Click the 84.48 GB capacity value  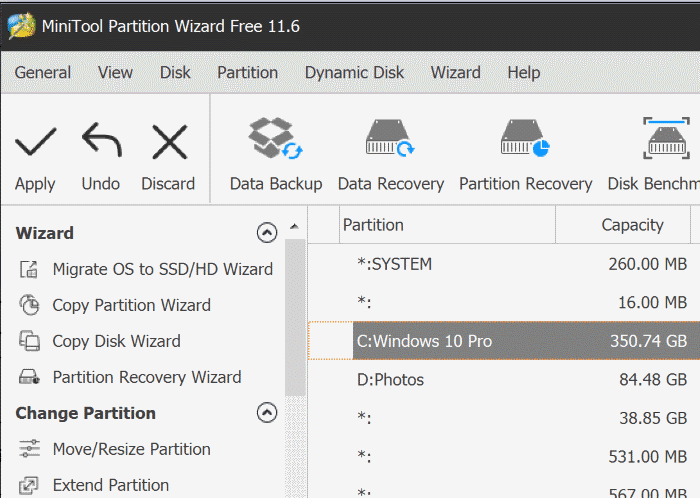[x=653, y=379]
